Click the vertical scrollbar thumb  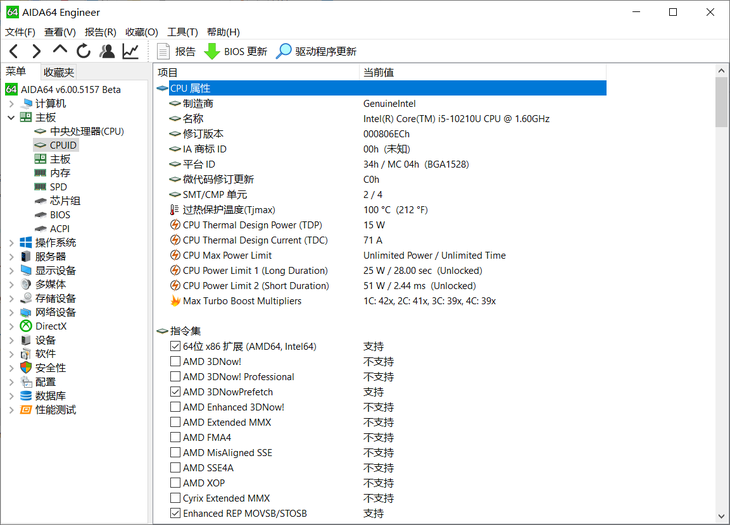pos(721,102)
